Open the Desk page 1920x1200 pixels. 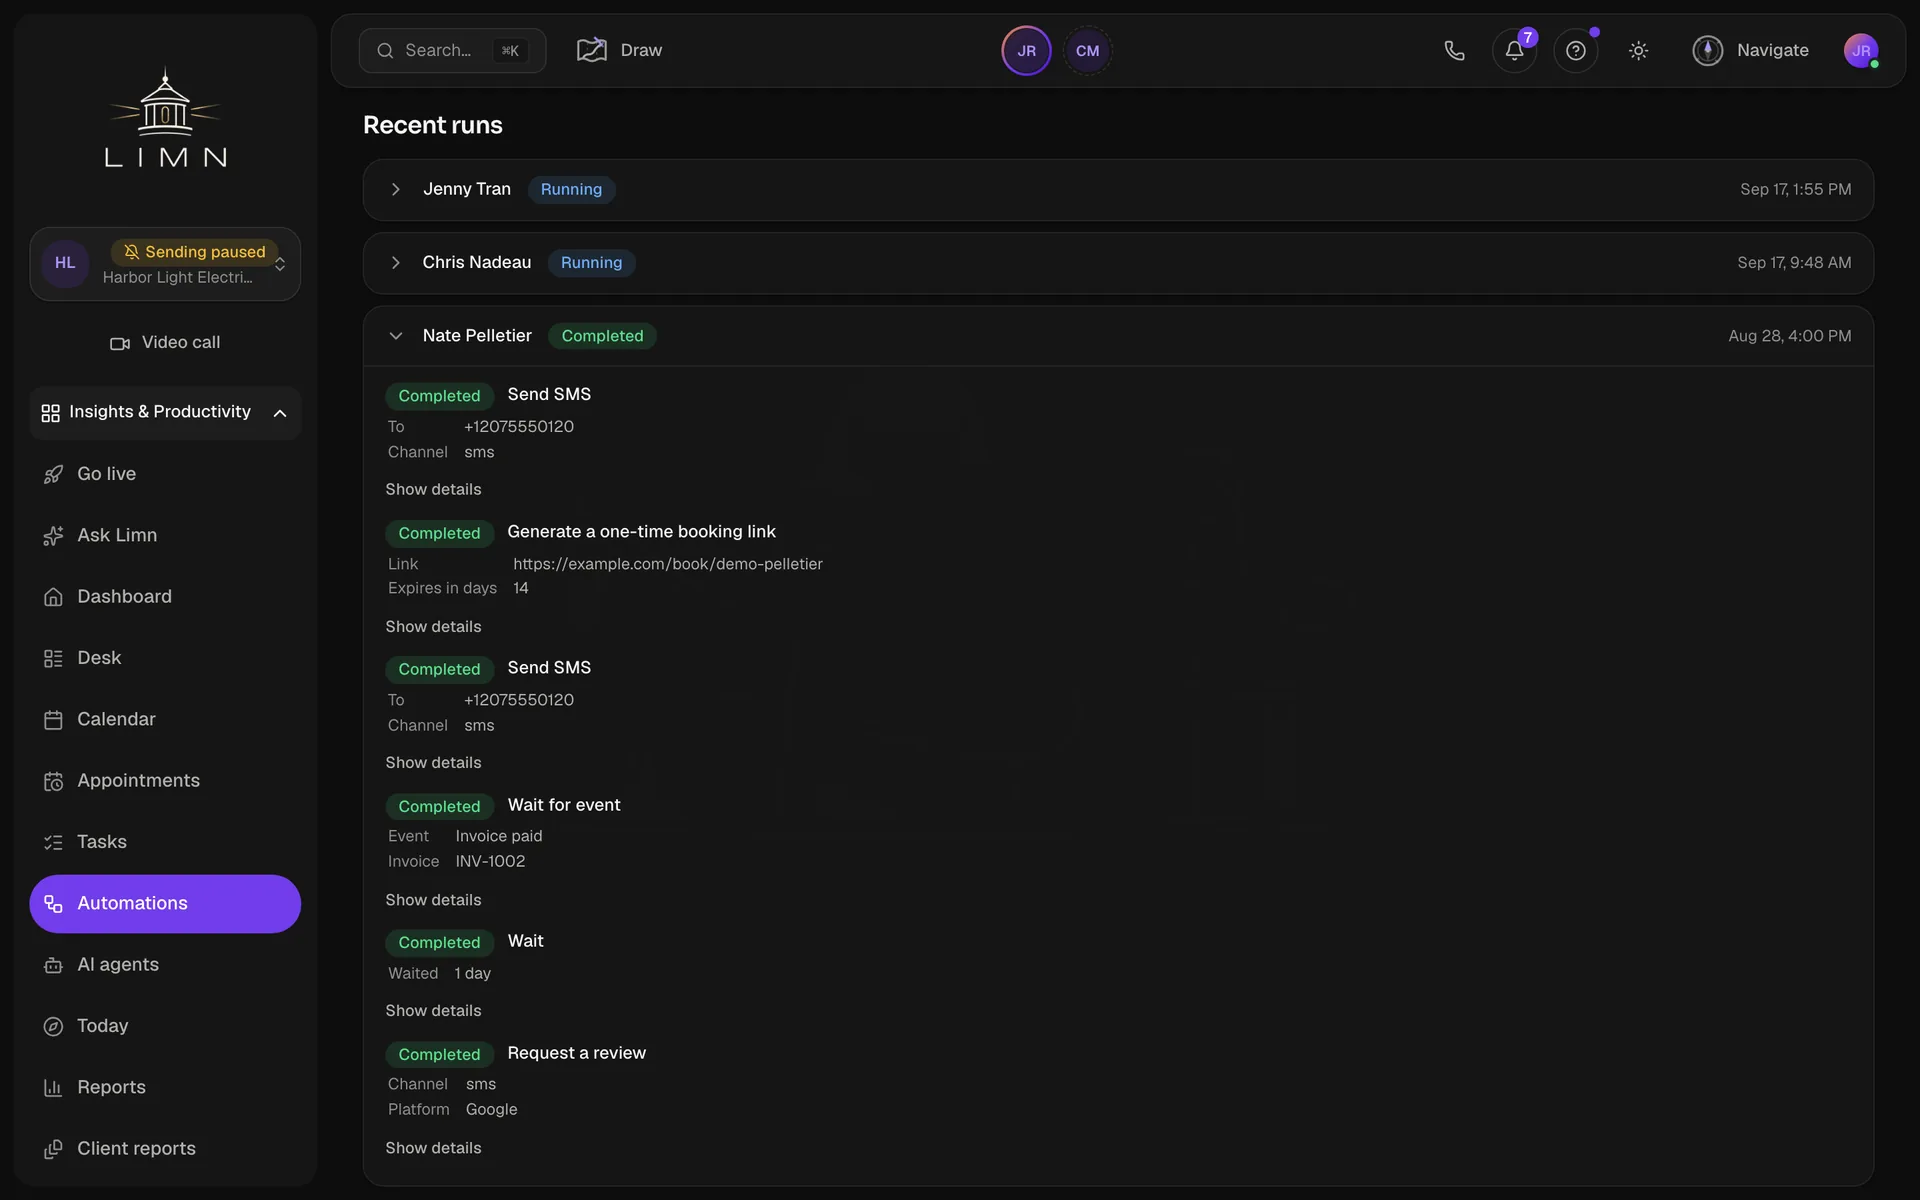coord(165,658)
